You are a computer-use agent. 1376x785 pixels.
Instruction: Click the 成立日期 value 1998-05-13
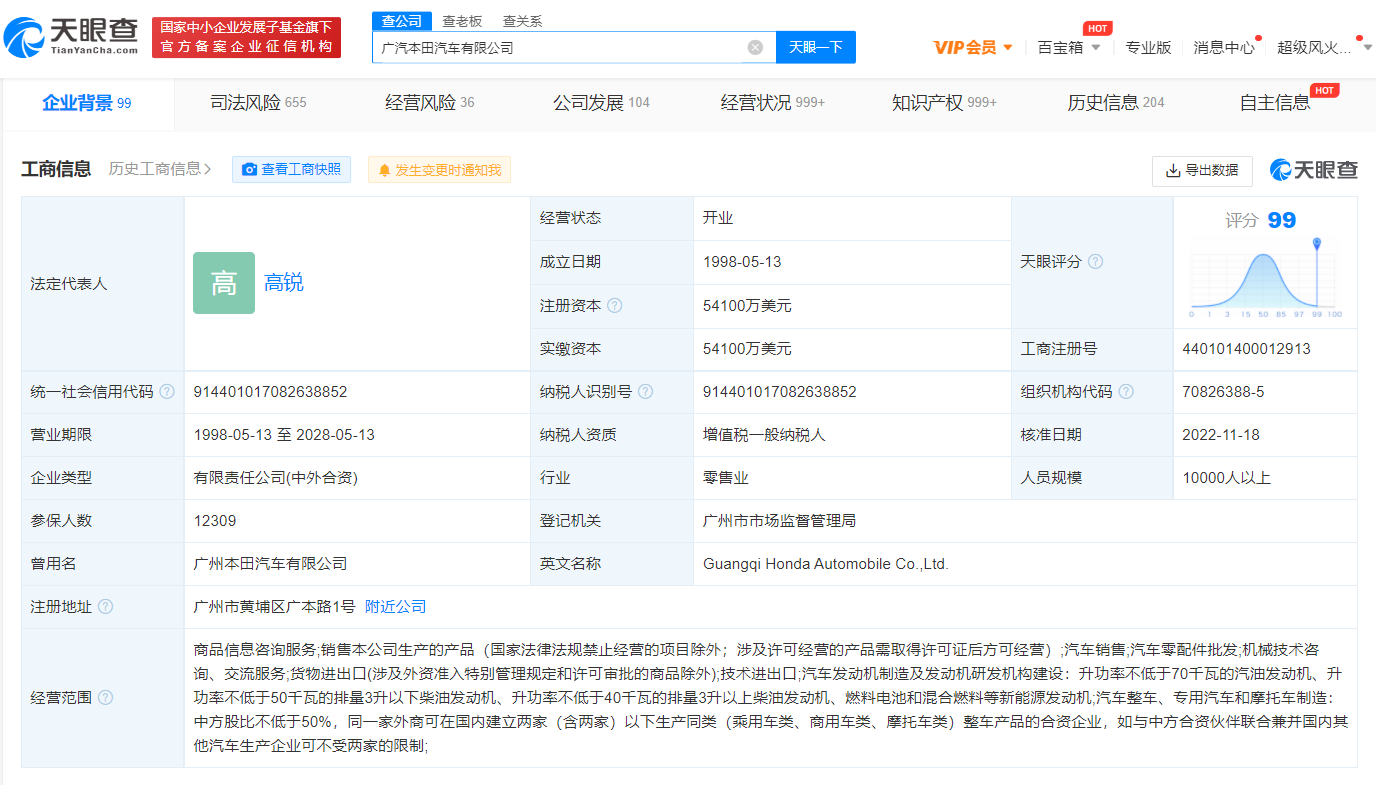(742, 262)
